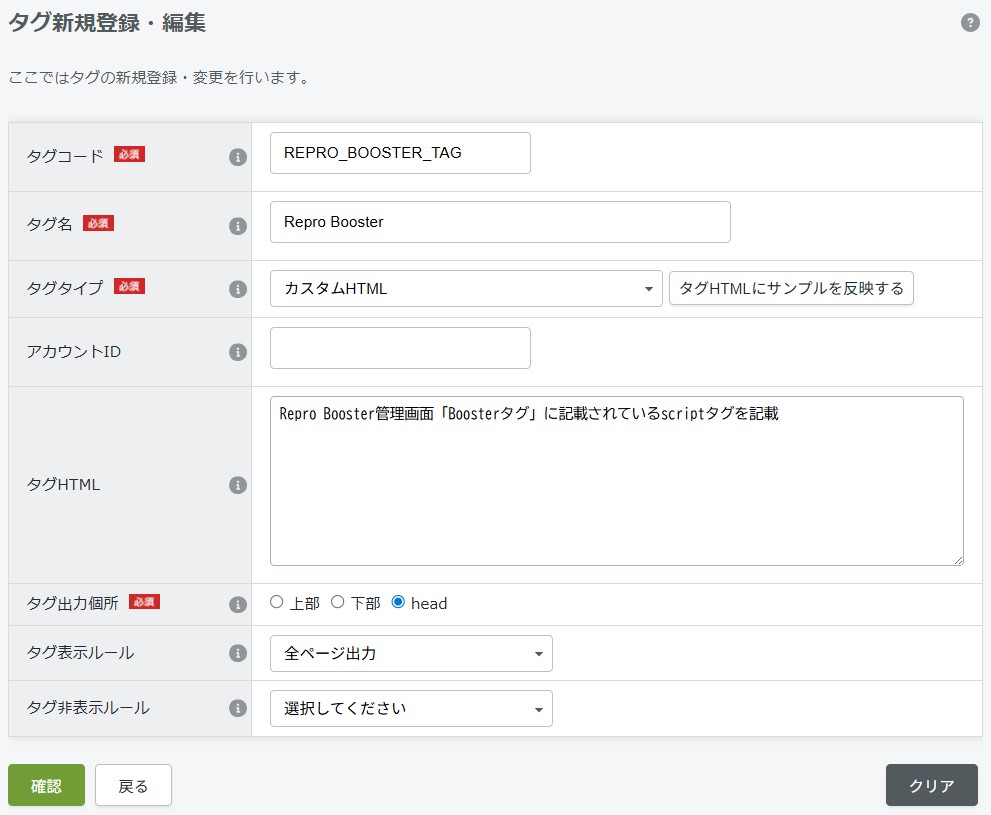Click the タグ非表示ルール label text
The image size is (991, 815).
click(x=88, y=708)
